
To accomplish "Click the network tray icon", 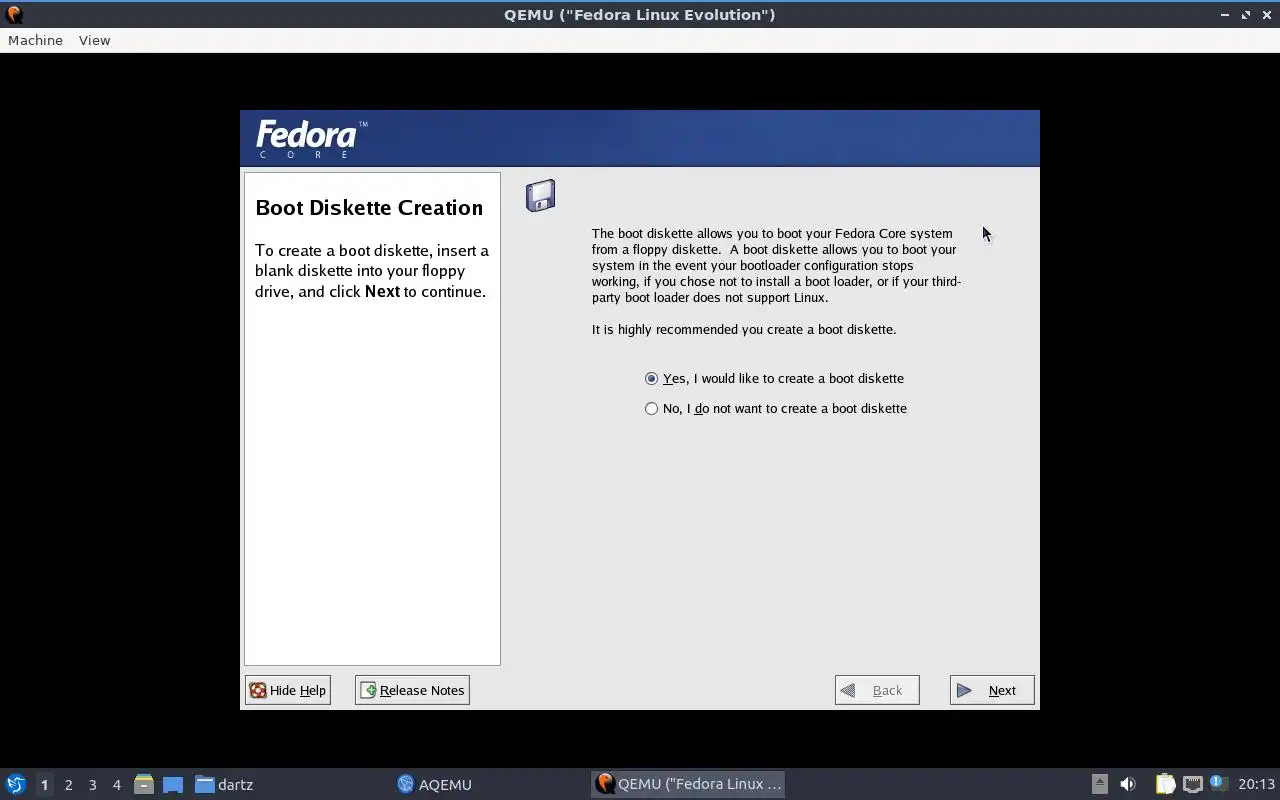I will (1192, 784).
